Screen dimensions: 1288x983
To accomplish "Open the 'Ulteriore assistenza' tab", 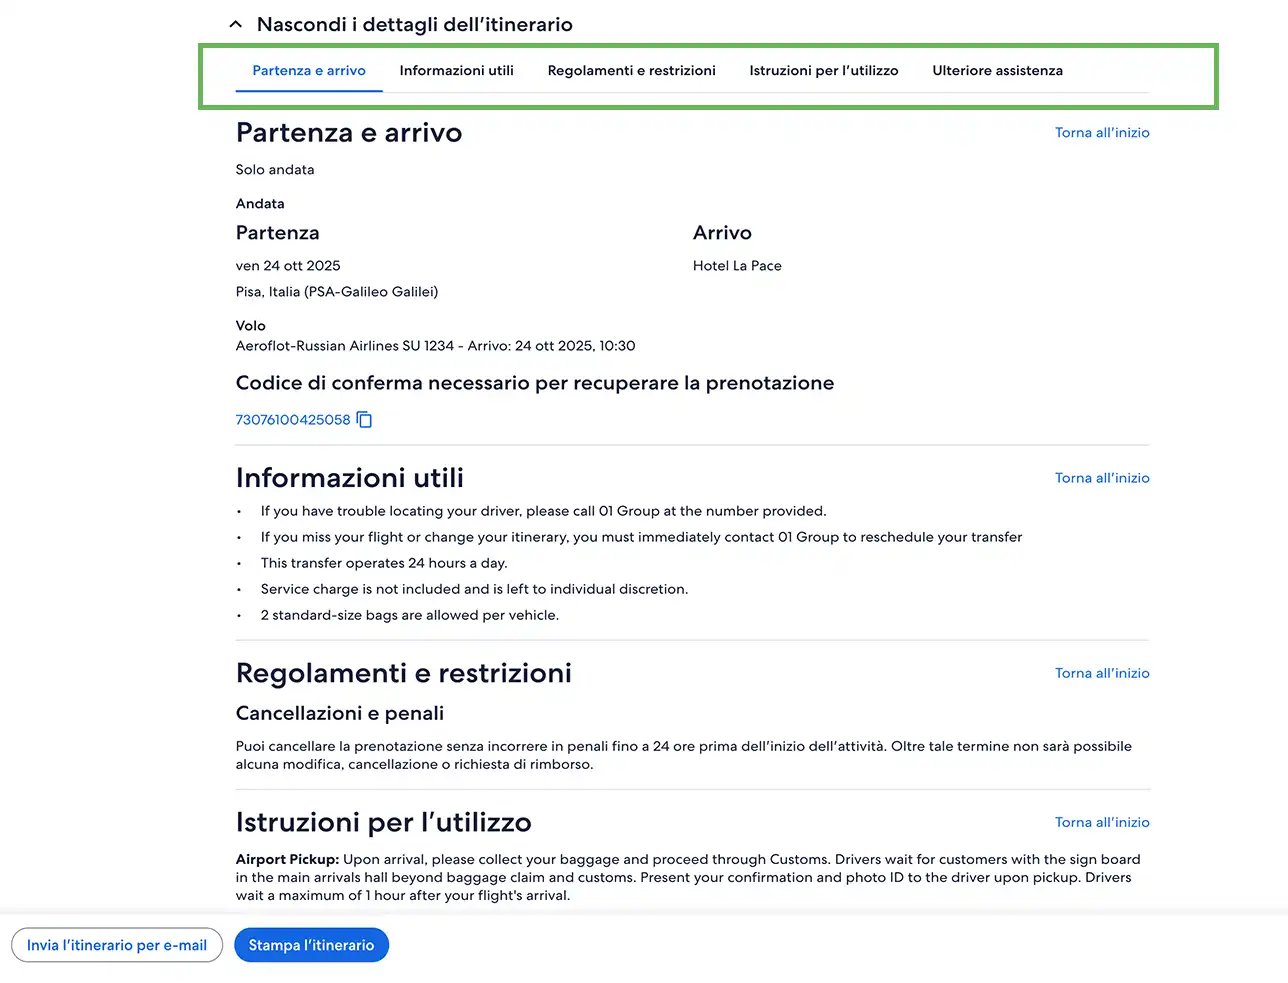I will pyautogui.click(x=997, y=71).
